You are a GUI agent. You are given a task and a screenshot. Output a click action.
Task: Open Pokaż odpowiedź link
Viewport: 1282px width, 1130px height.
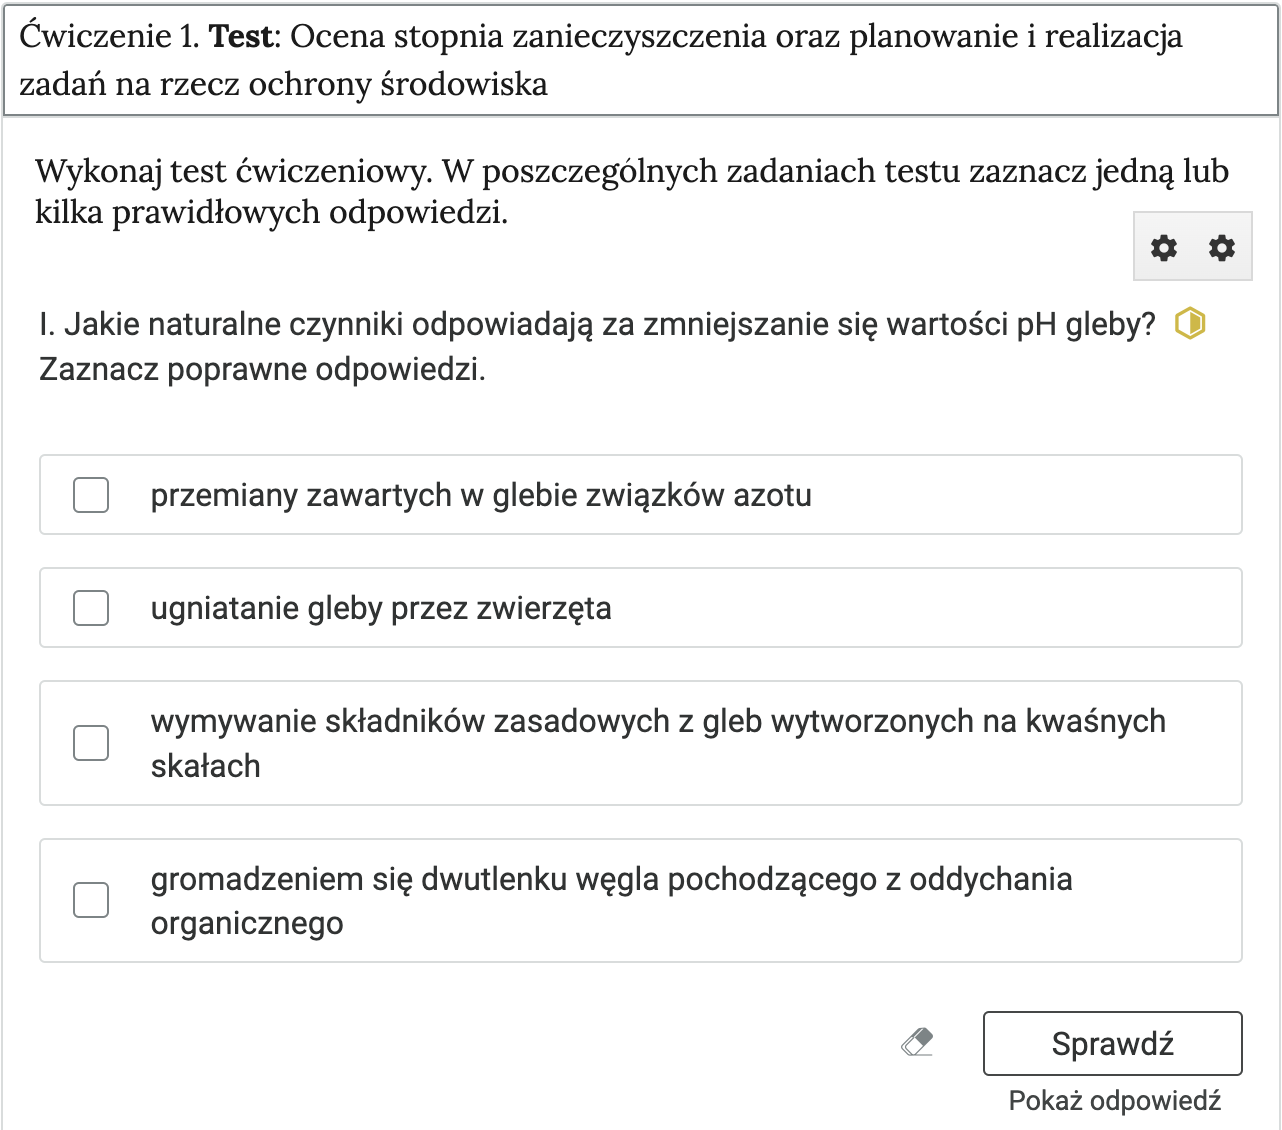[1115, 1099]
